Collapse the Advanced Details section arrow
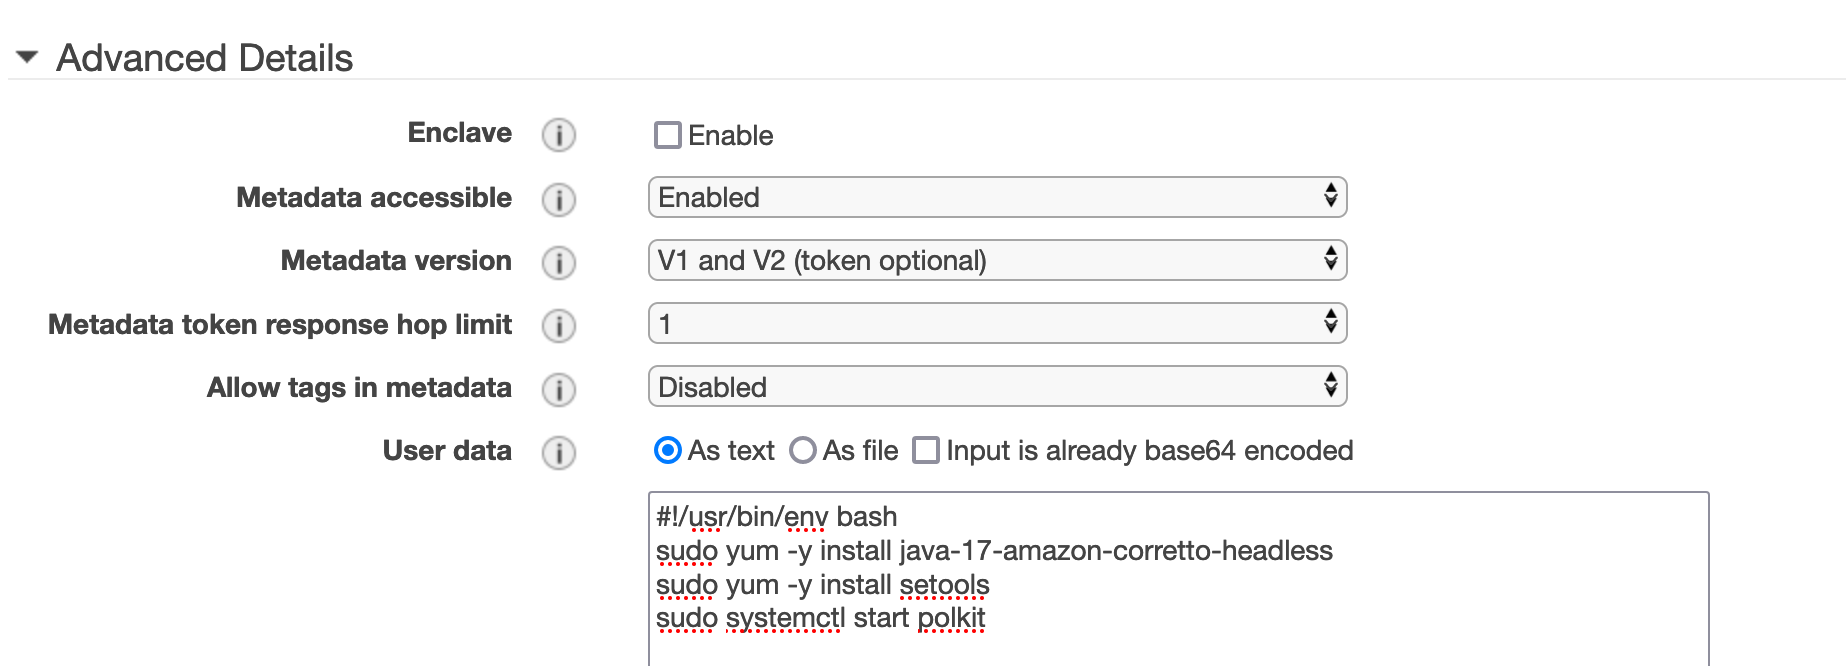Image resolution: width=1846 pixels, height=666 pixels. [x=28, y=57]
